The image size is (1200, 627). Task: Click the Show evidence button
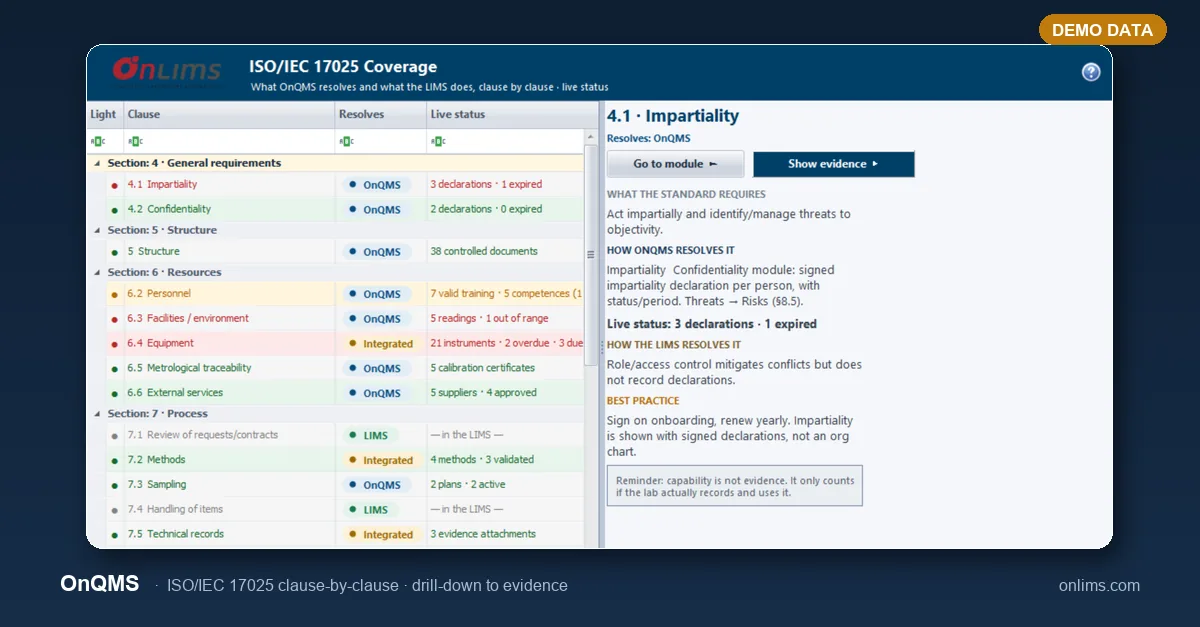point(834,164)
